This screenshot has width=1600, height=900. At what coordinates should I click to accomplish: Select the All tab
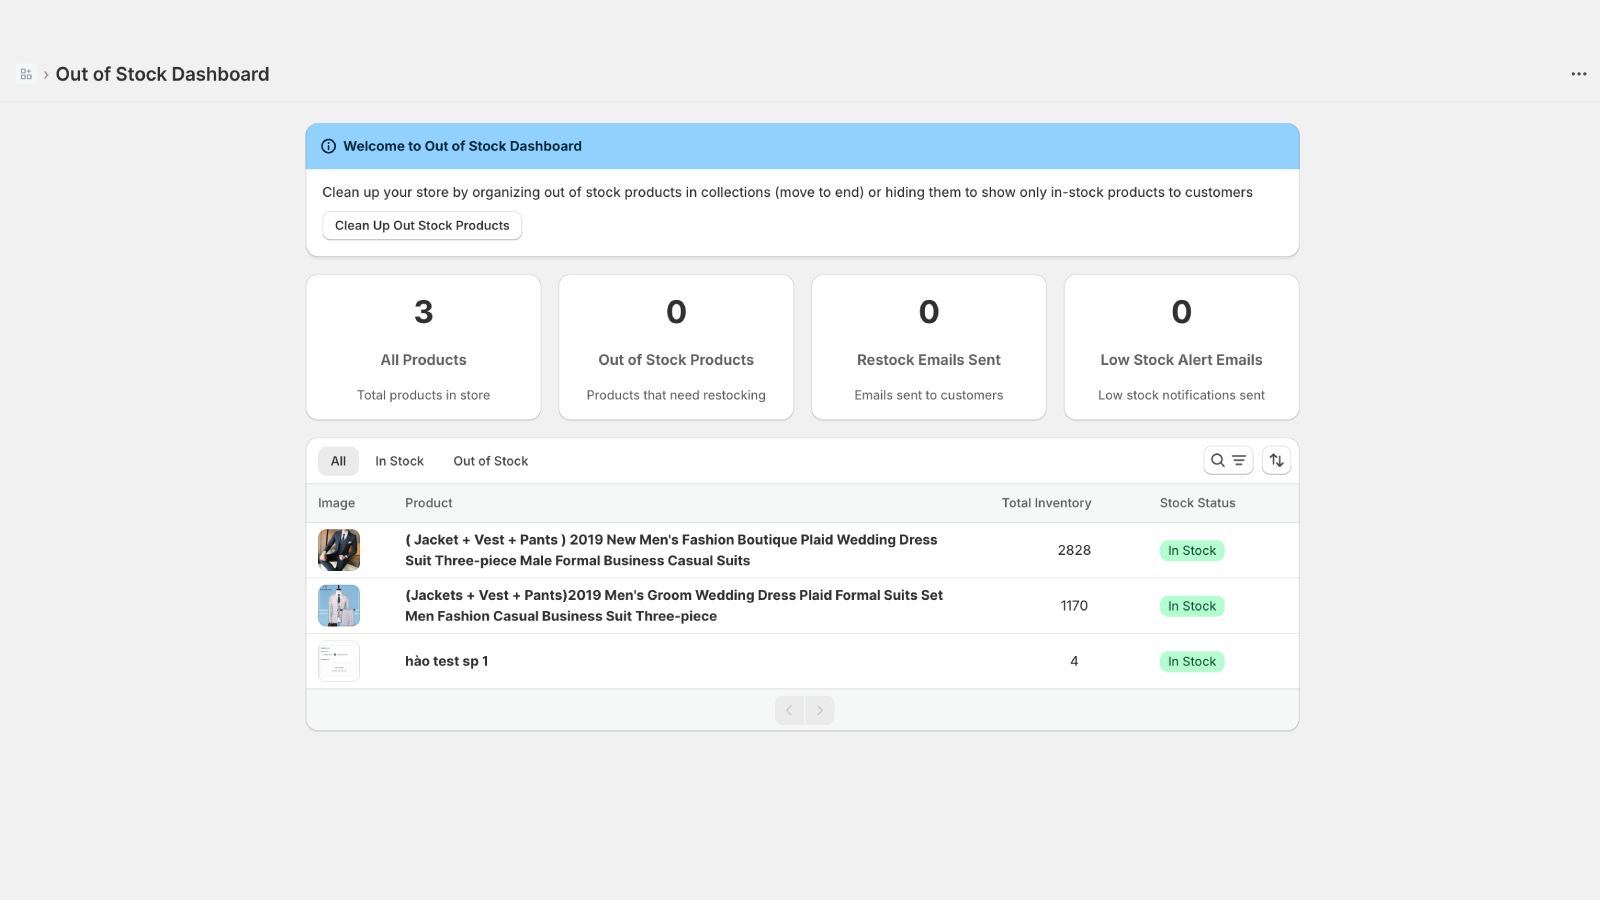pos(338,461)
